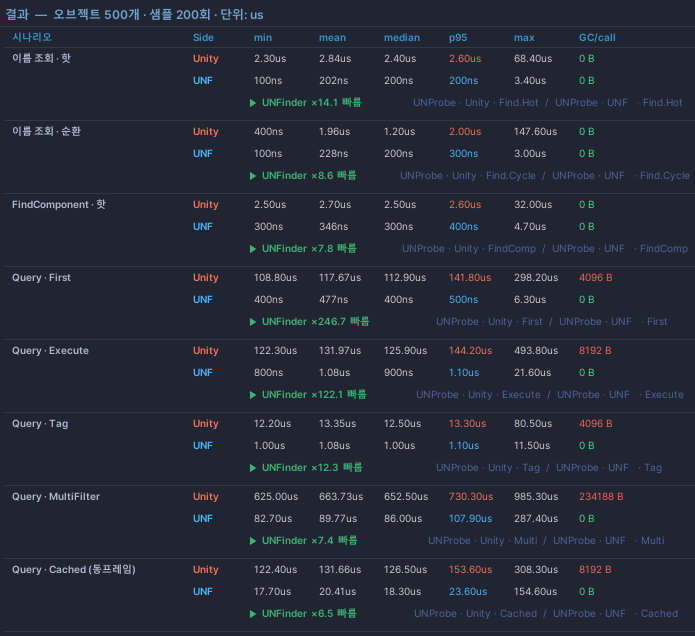This screenshot has width=695, height=636.
Task: Expand the UNFinder ×246.7 result triangle
Action: click(x=253, y=322)
